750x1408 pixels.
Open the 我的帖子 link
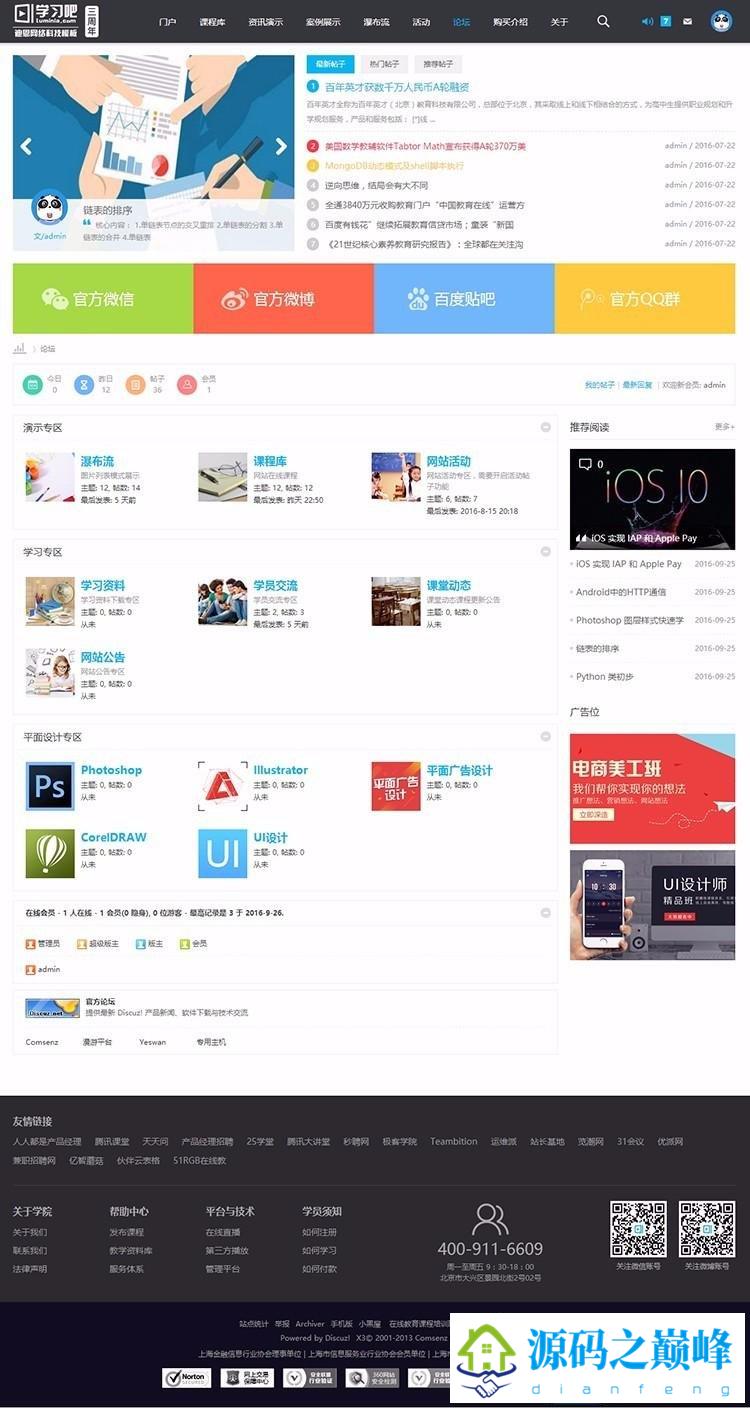(600, 385)
